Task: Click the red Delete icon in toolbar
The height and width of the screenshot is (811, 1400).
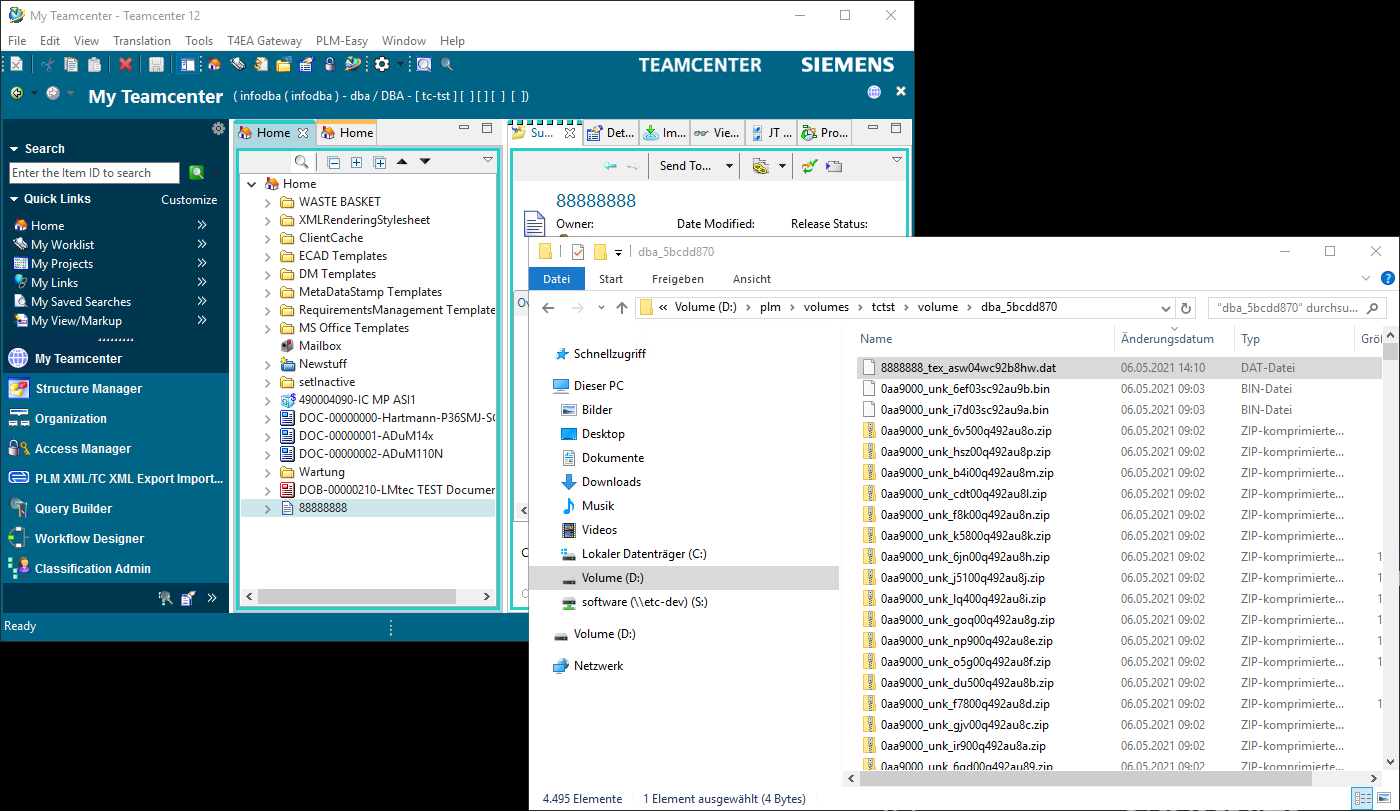Action: [x=125, y=65]
